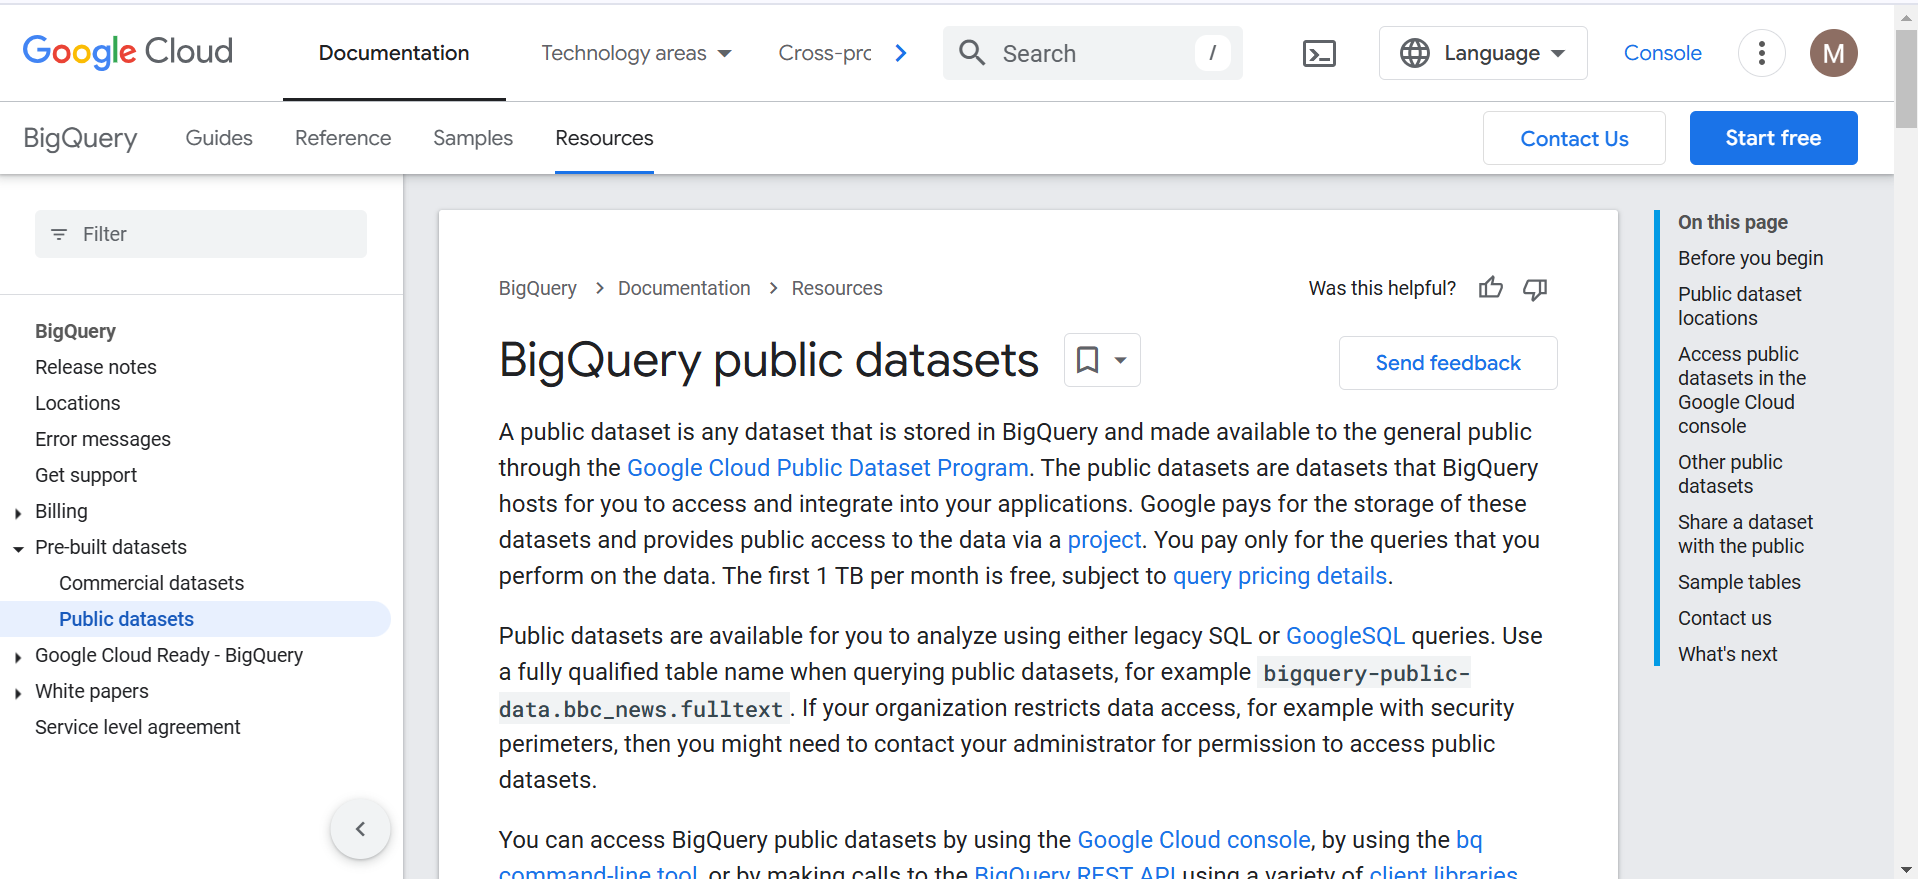
Task: Select Public datasets in sidebar
Action: [195, 619]
